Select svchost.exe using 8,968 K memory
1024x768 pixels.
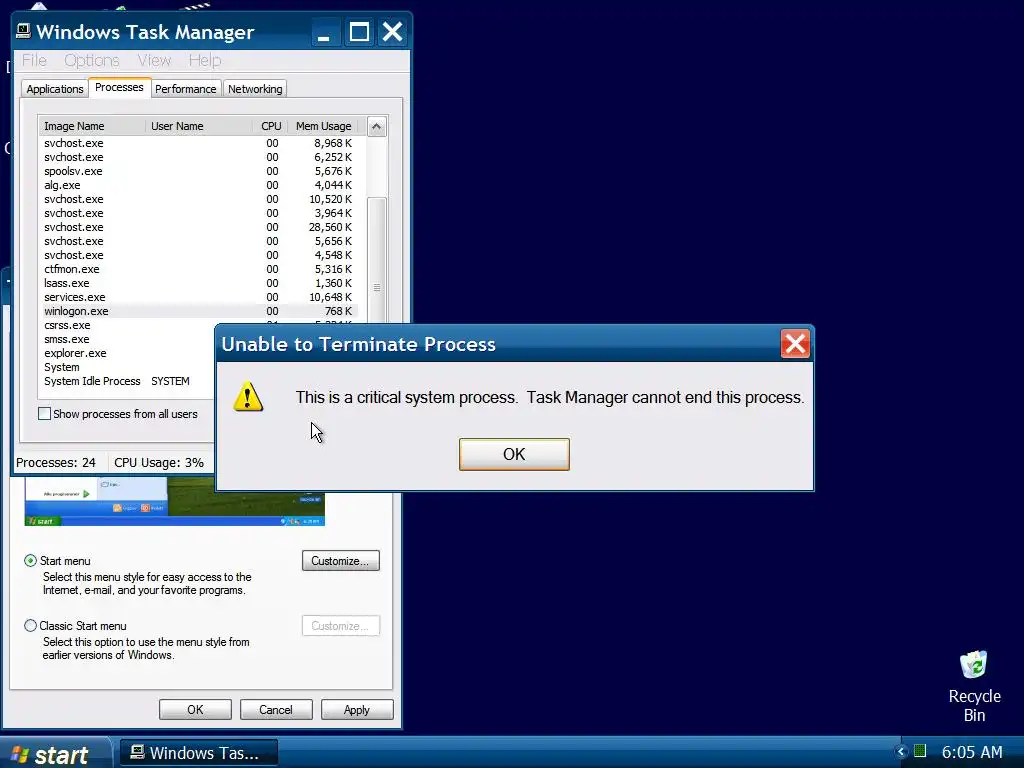199,143
